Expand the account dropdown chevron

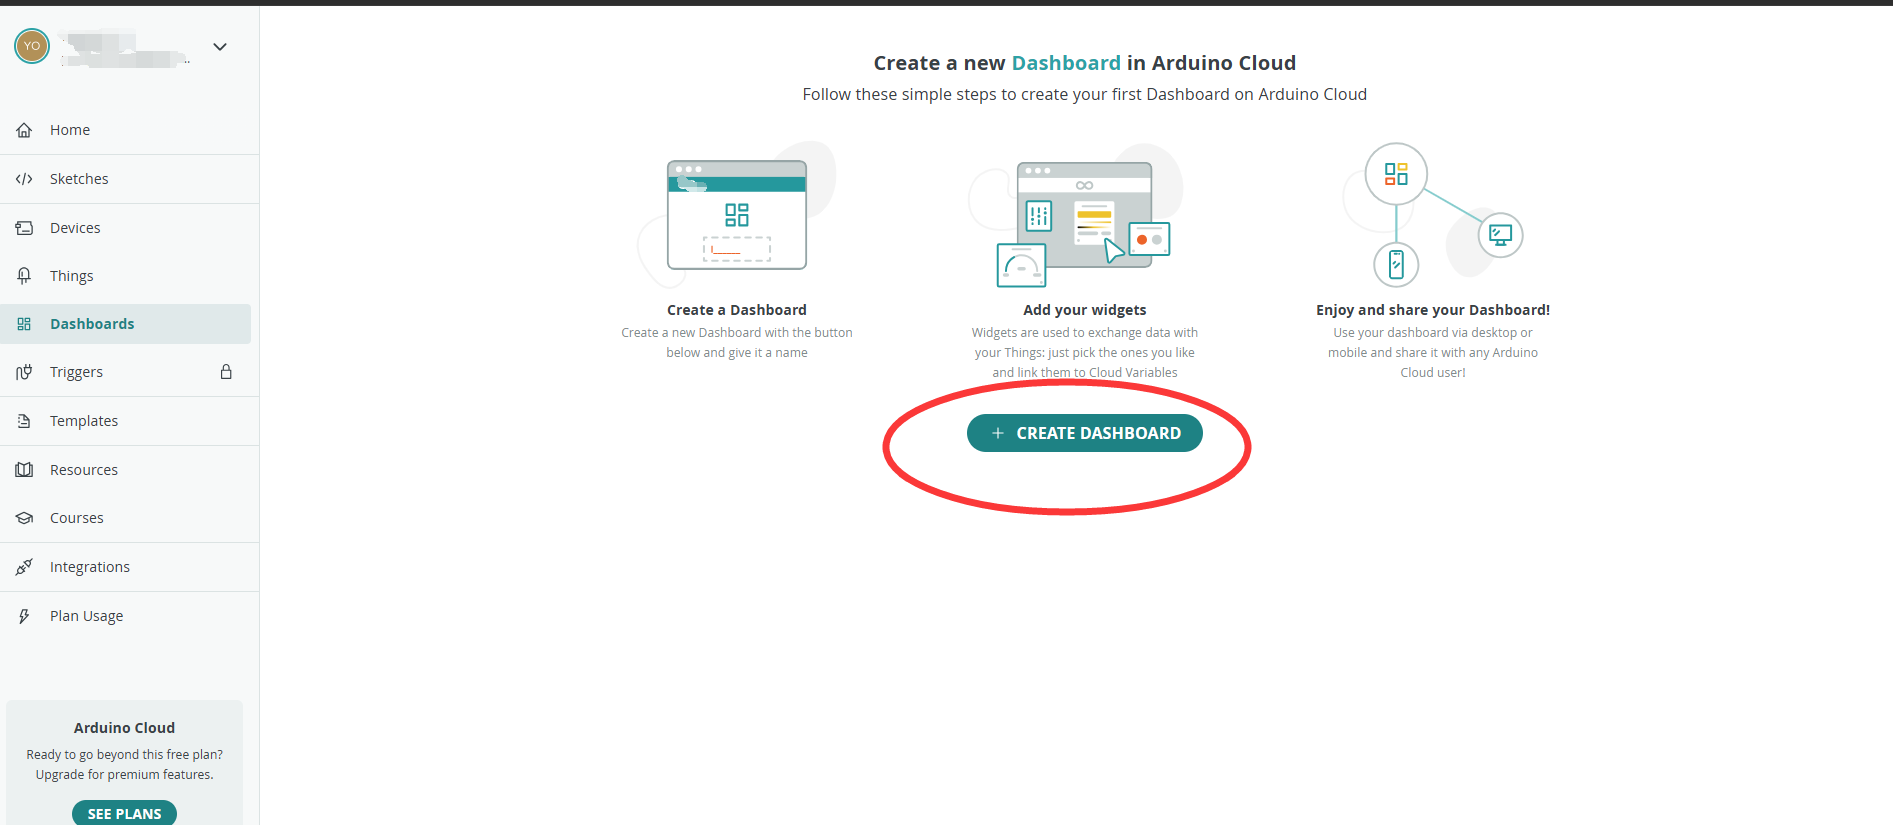pyautogui.click(x=220, y=47)
